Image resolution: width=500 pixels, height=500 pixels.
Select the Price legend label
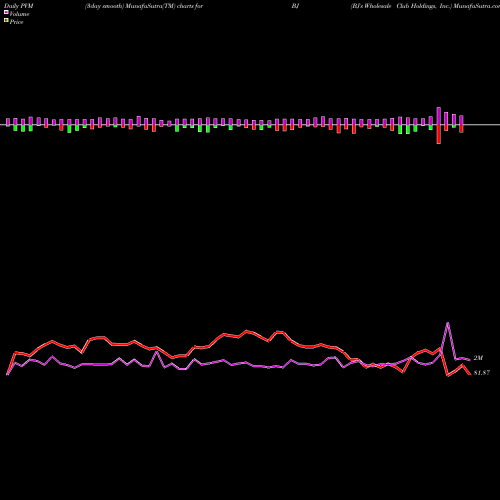(16, 22)
